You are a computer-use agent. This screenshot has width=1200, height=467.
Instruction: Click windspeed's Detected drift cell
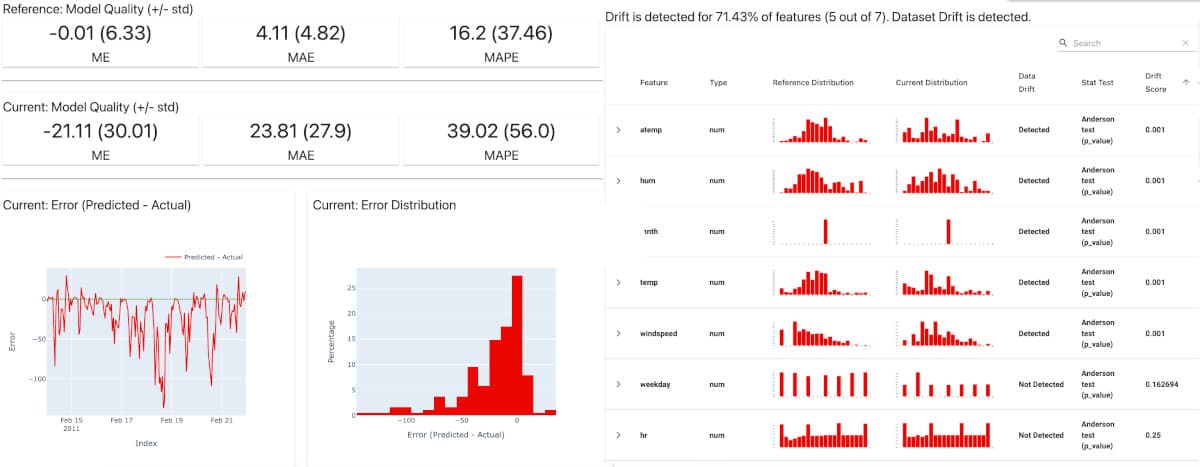coord(1034,333)
